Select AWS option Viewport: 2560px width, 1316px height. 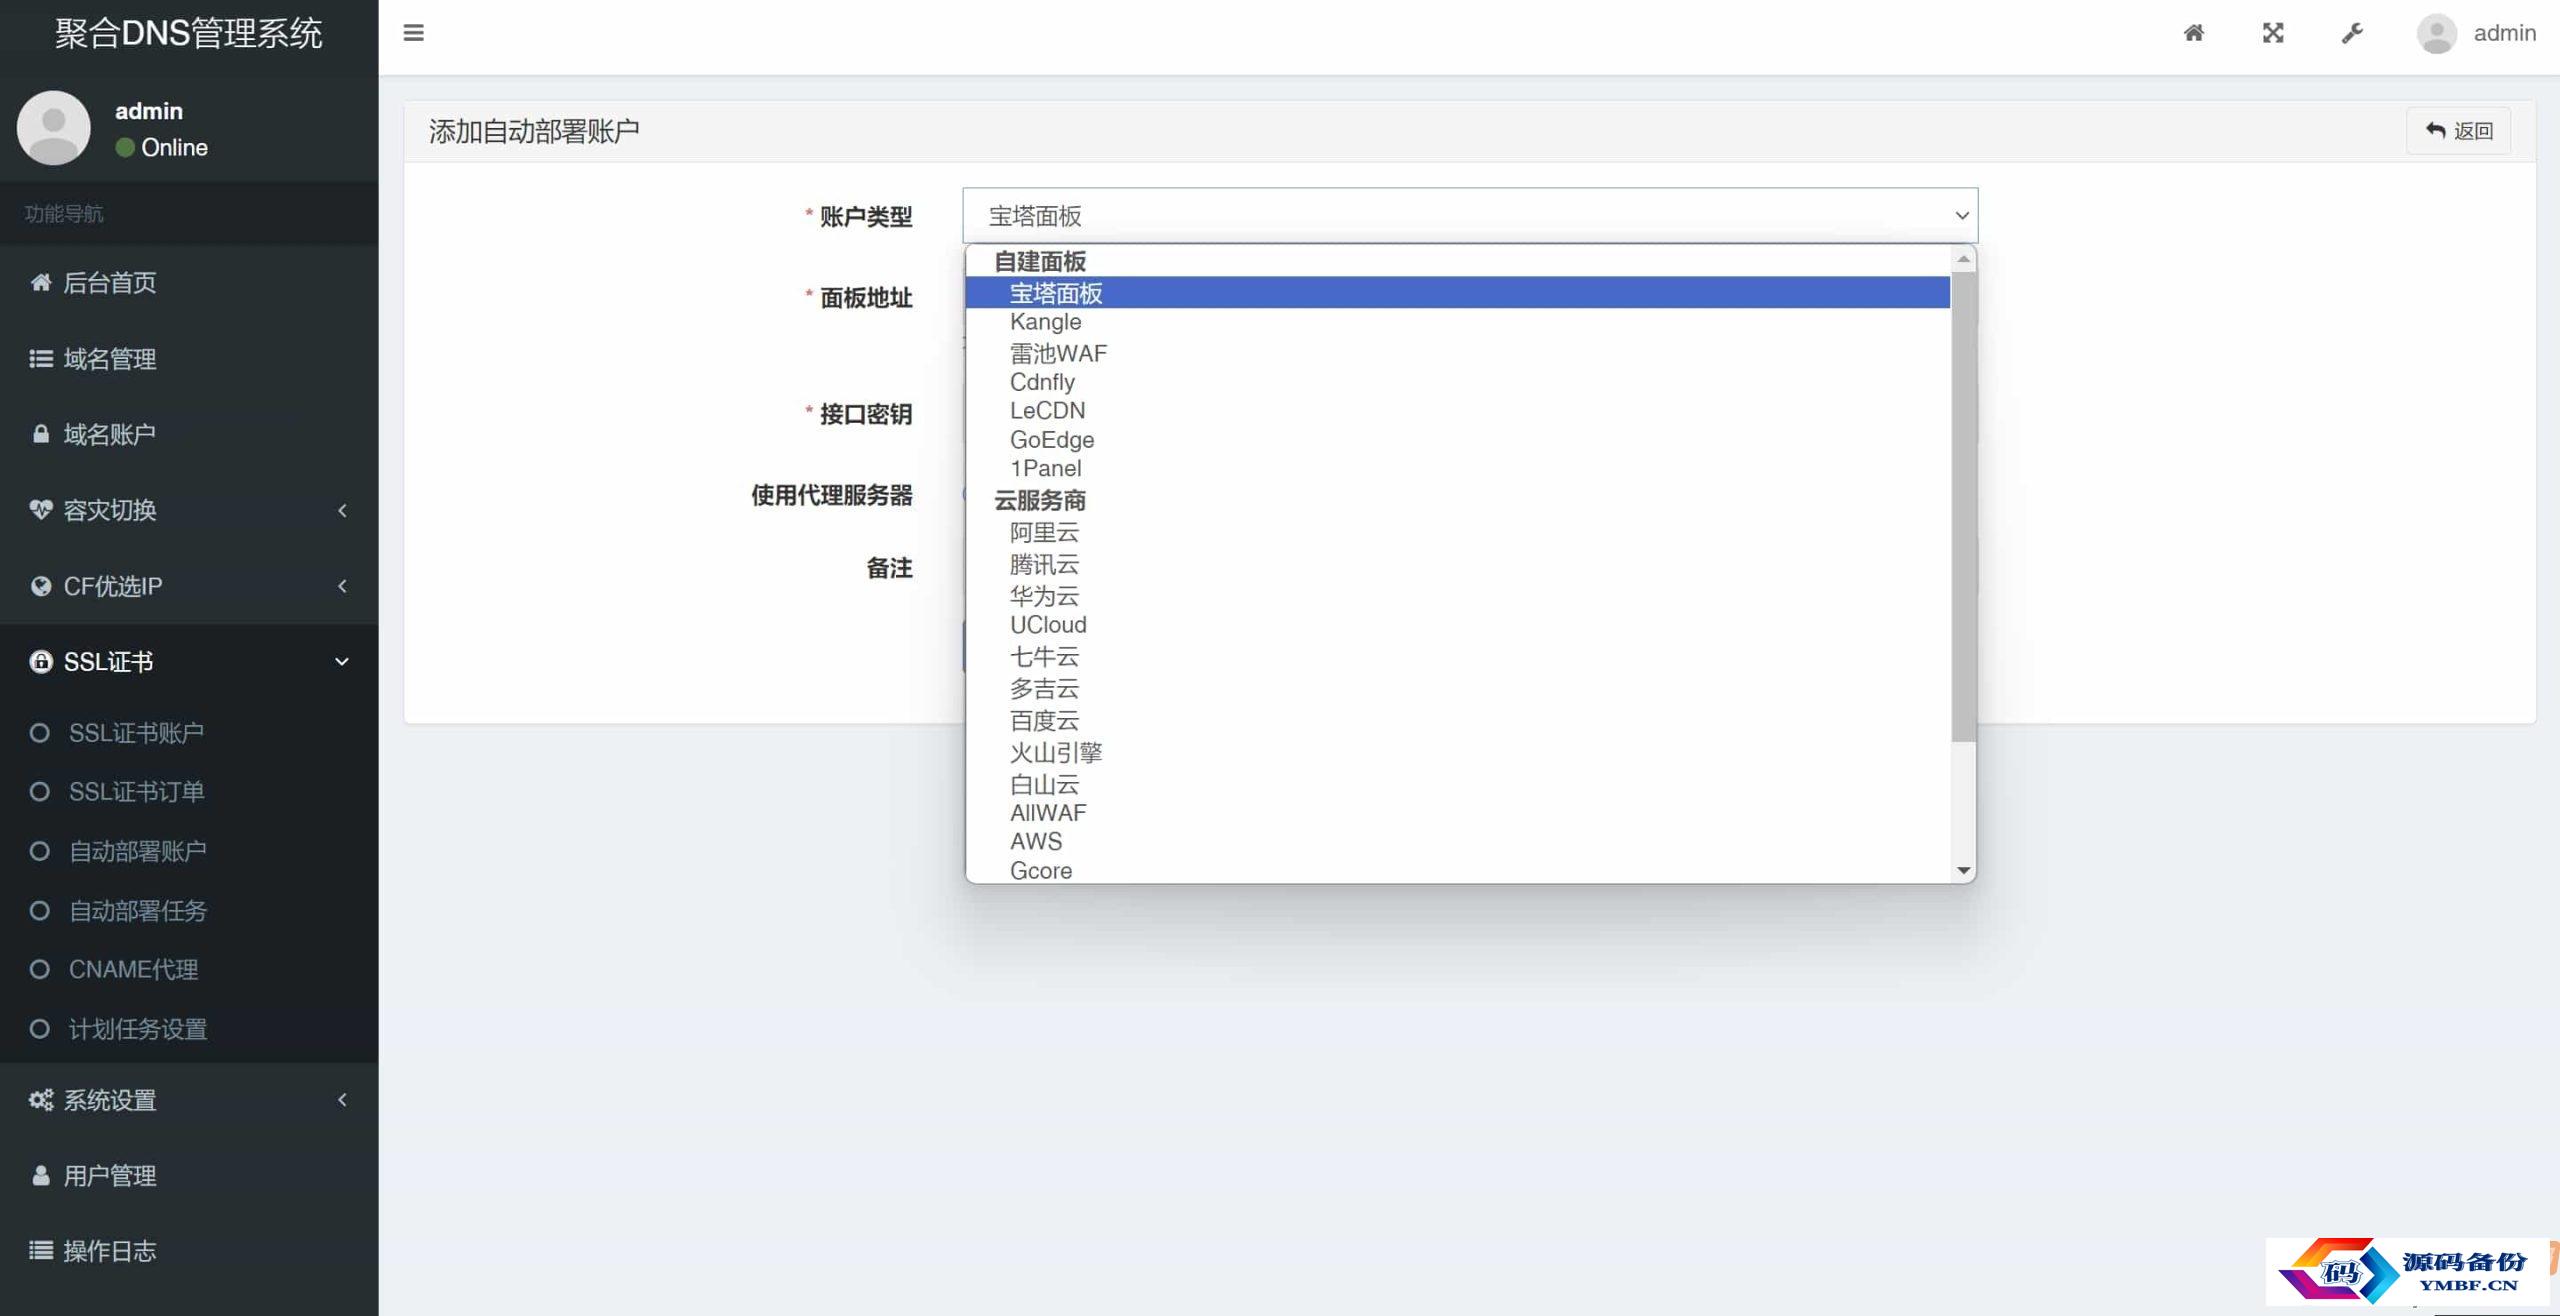(1458, 842)
